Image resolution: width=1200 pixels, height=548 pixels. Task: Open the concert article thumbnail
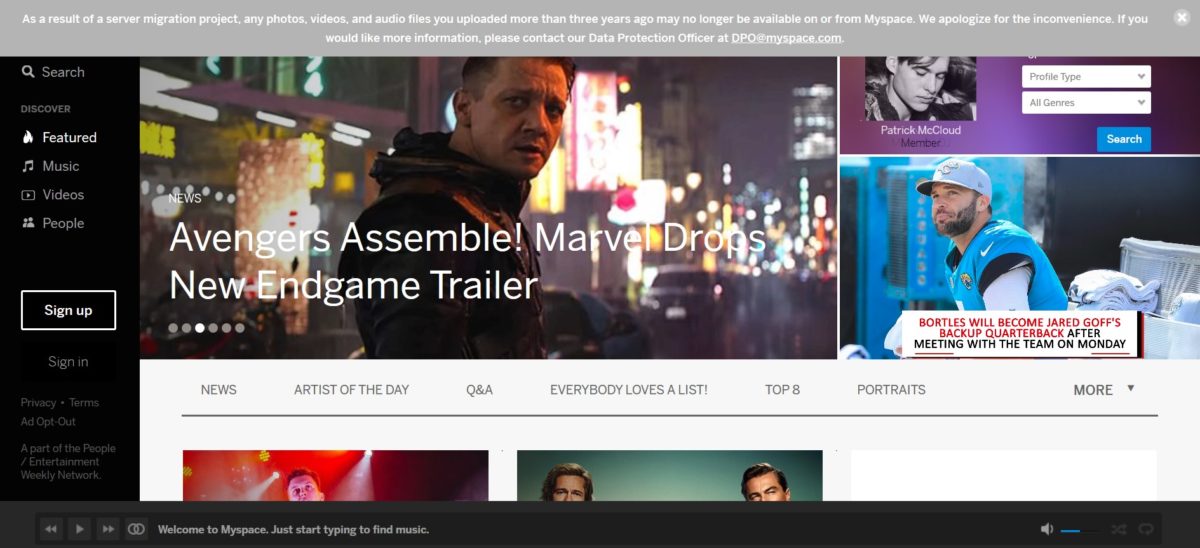click(336, 475)
